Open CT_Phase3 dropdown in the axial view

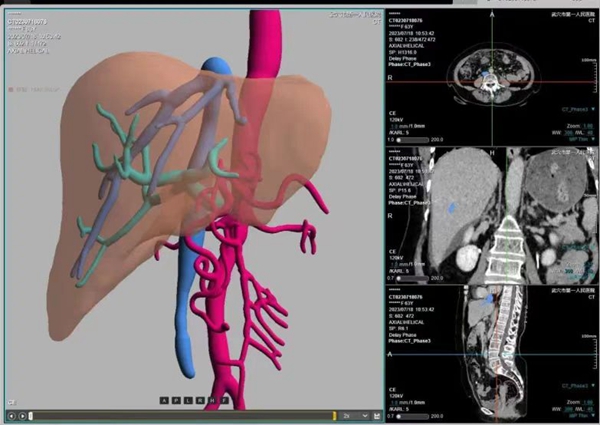point(576,107)
